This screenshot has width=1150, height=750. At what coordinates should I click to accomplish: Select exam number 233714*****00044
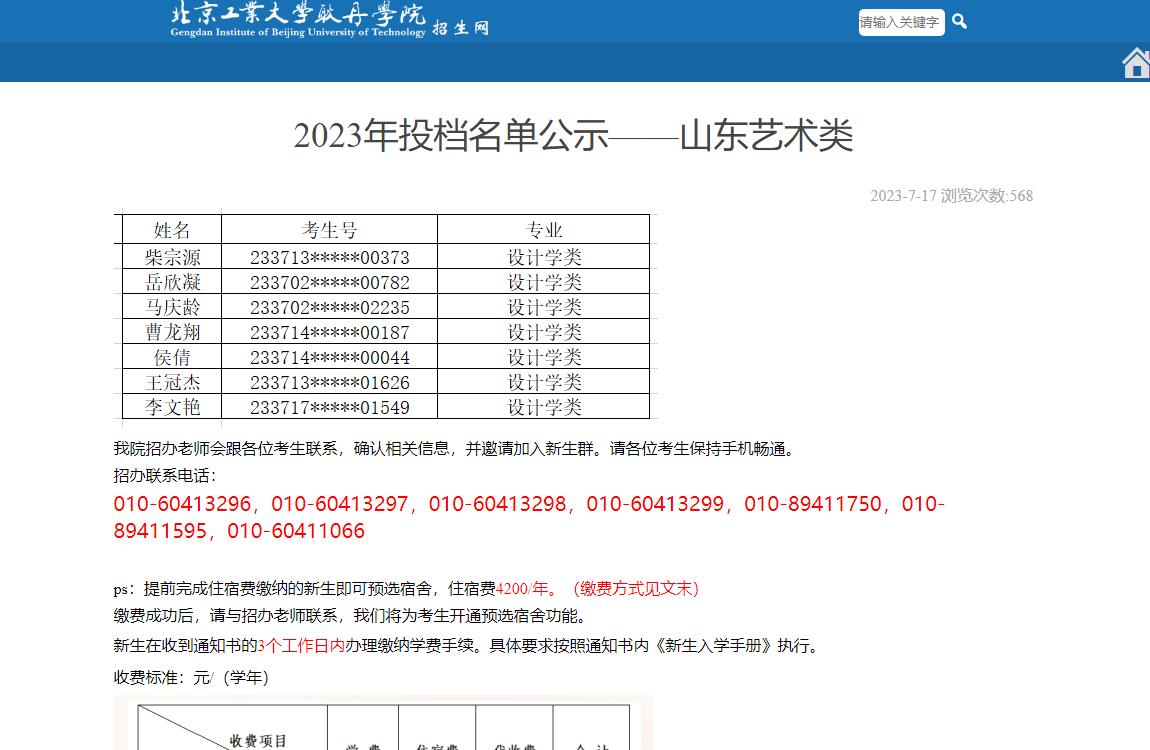click(329, 357)
